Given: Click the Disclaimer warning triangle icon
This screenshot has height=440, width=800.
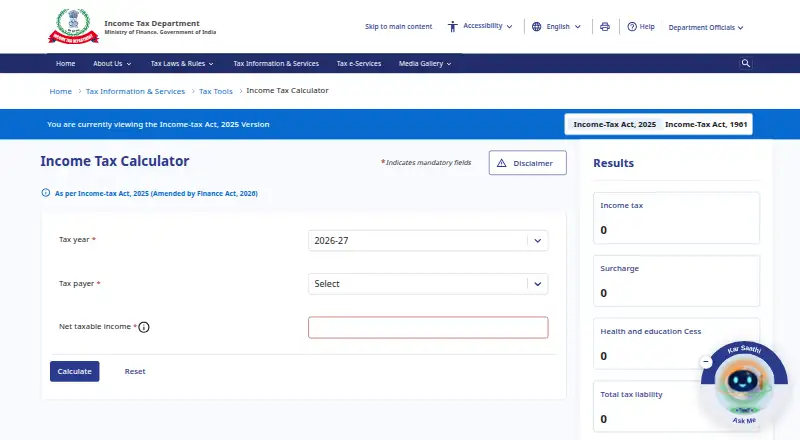Looking at the screenshot, I should 502,163.
